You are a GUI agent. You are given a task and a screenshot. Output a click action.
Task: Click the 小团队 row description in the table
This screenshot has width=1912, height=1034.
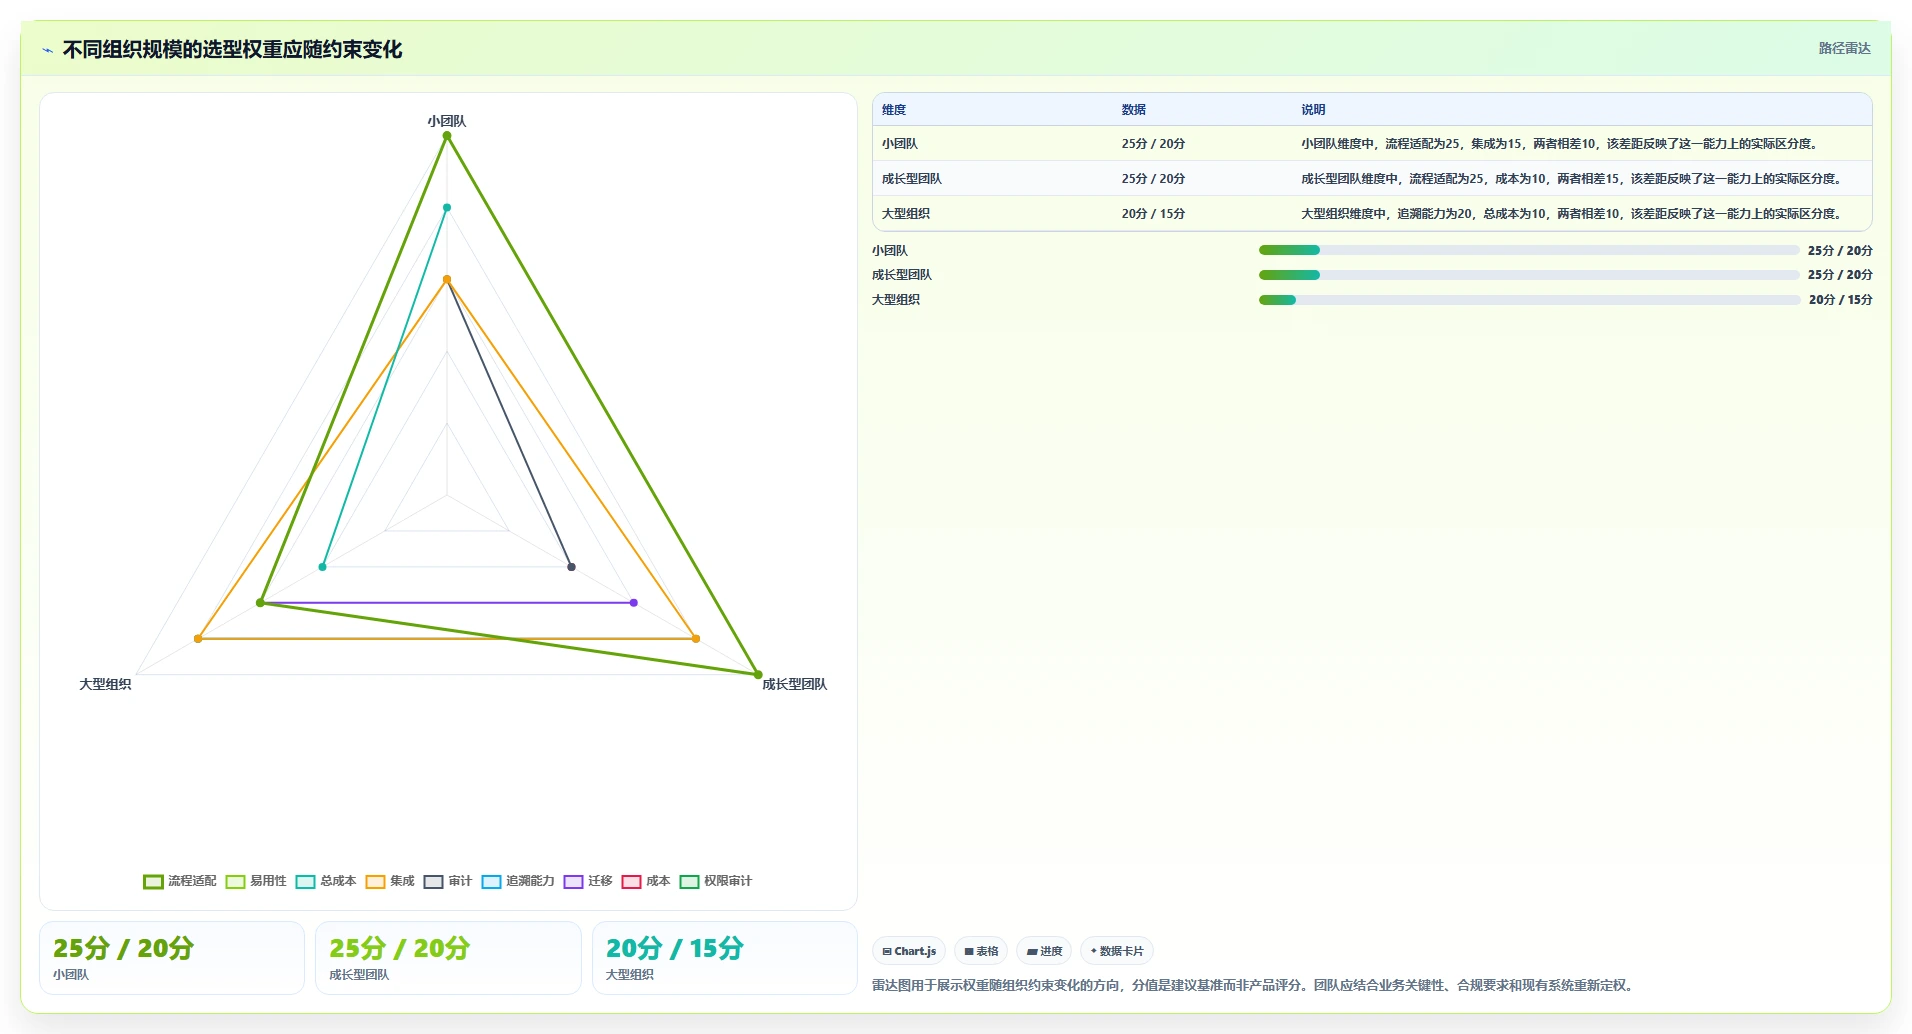pos(1560,144)
